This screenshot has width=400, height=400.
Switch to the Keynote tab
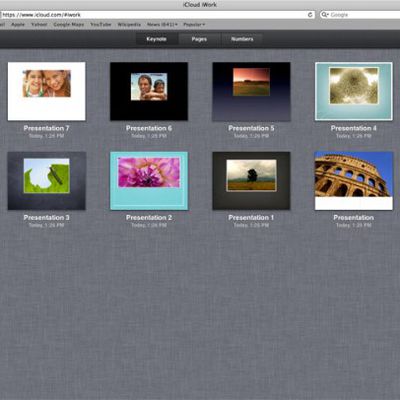[x=156, y=39]
